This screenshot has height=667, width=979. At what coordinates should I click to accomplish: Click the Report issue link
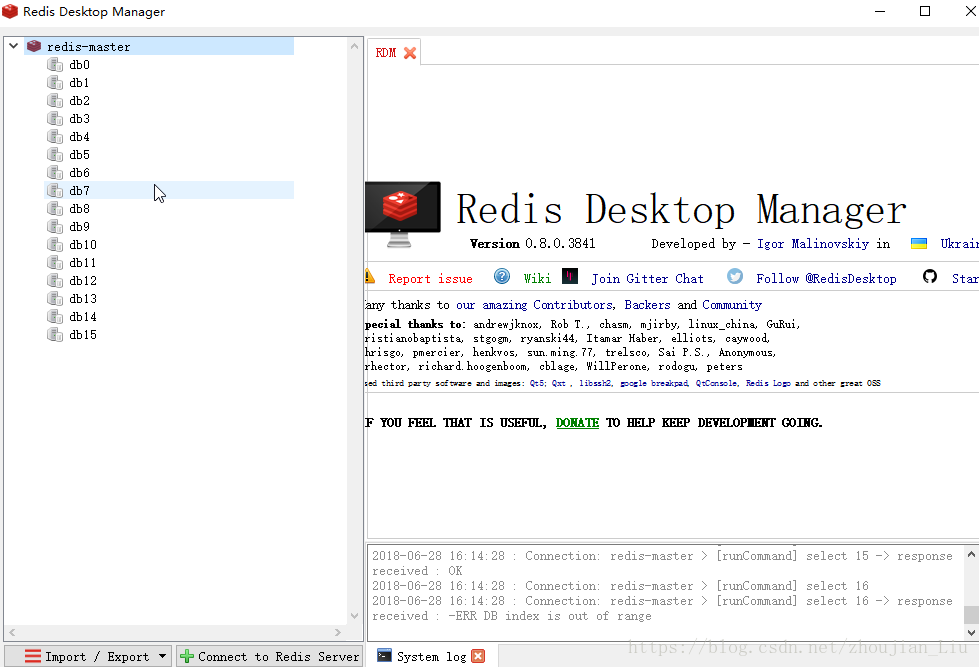tap(430, 279)
